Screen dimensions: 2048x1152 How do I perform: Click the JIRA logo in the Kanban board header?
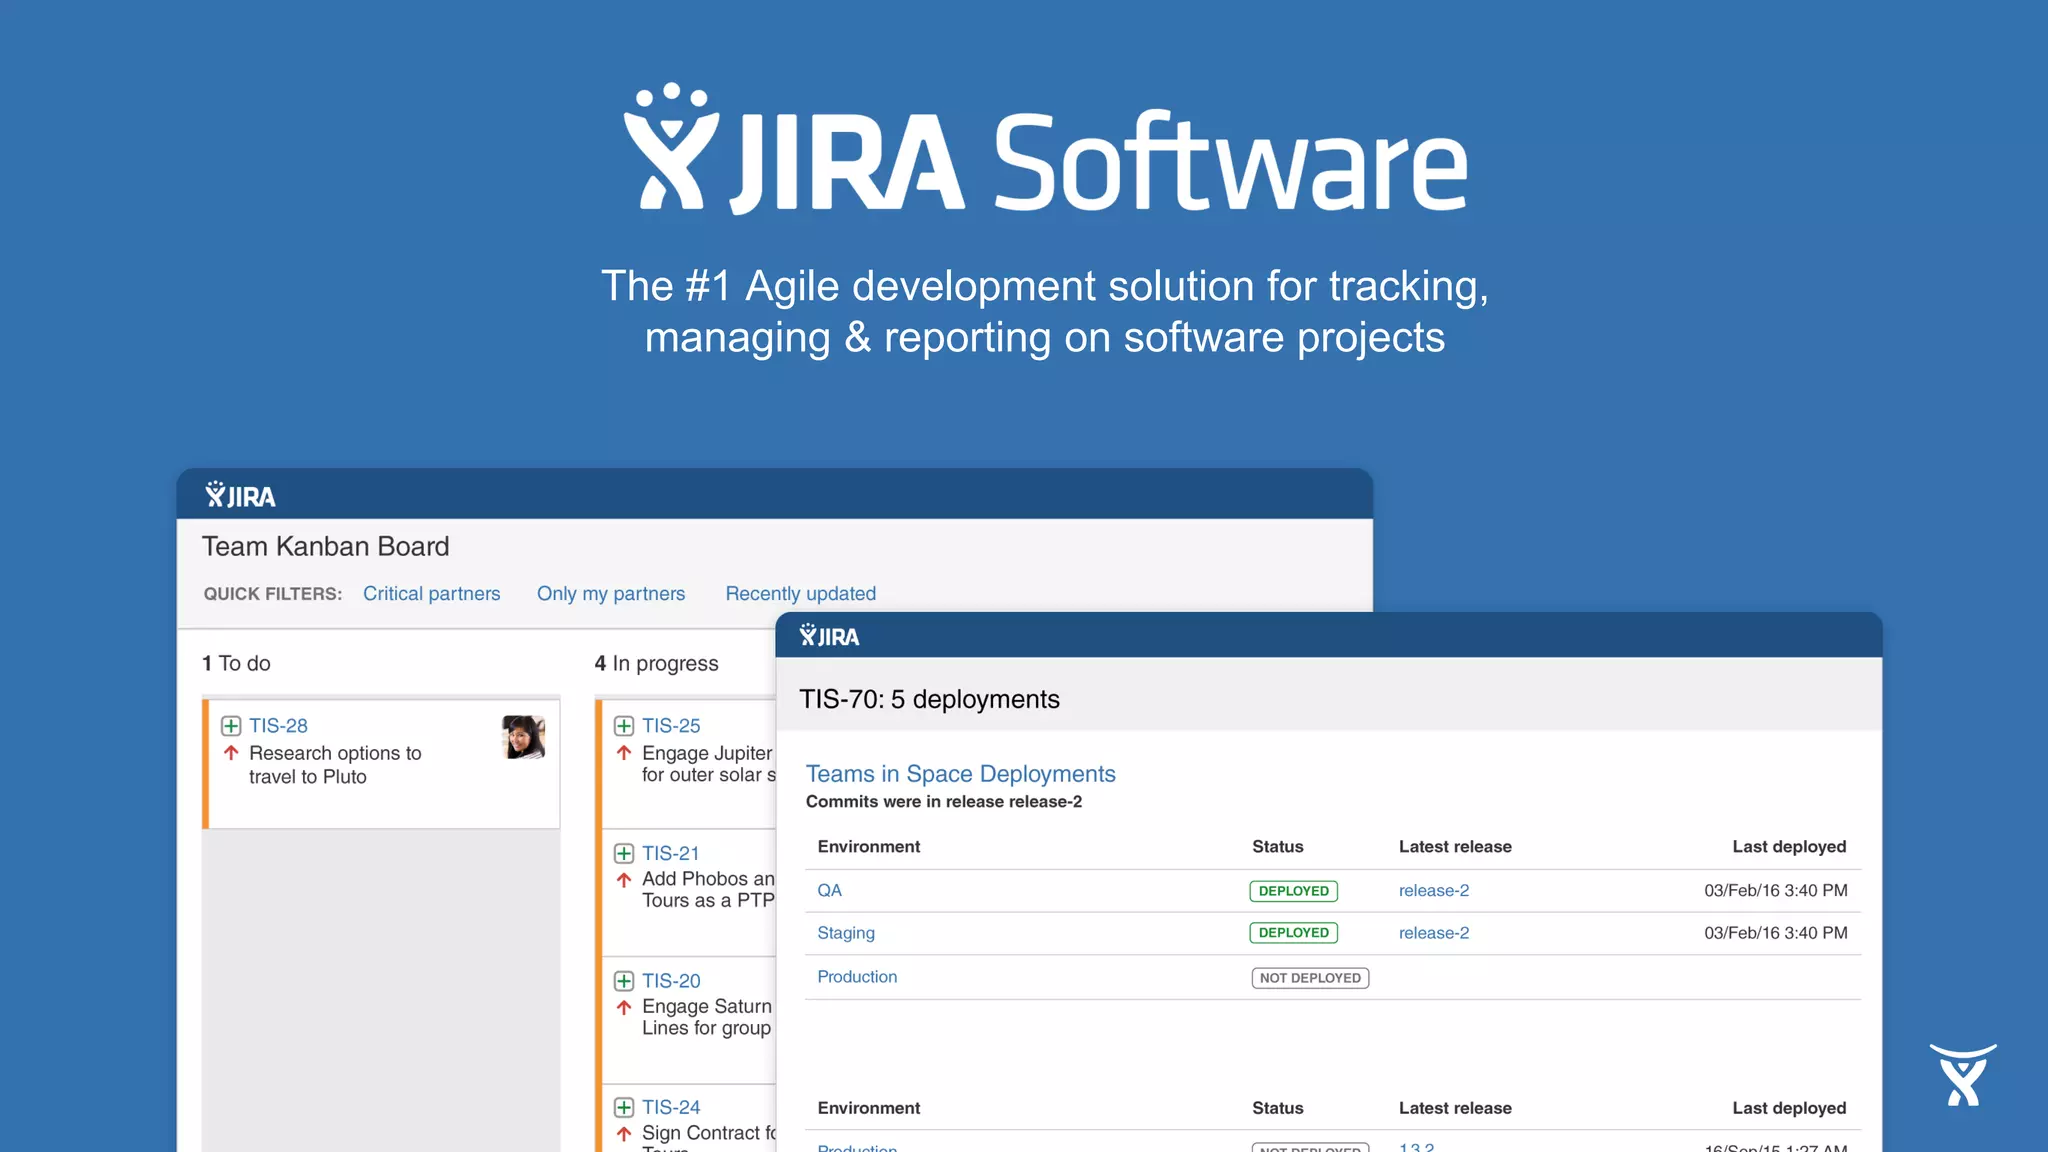point(240,495)
